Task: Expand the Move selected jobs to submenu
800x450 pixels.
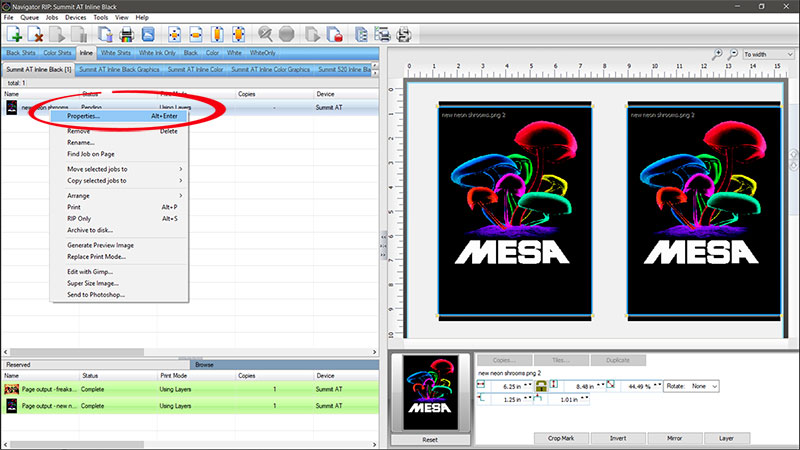Action: [x=124, y=169]
